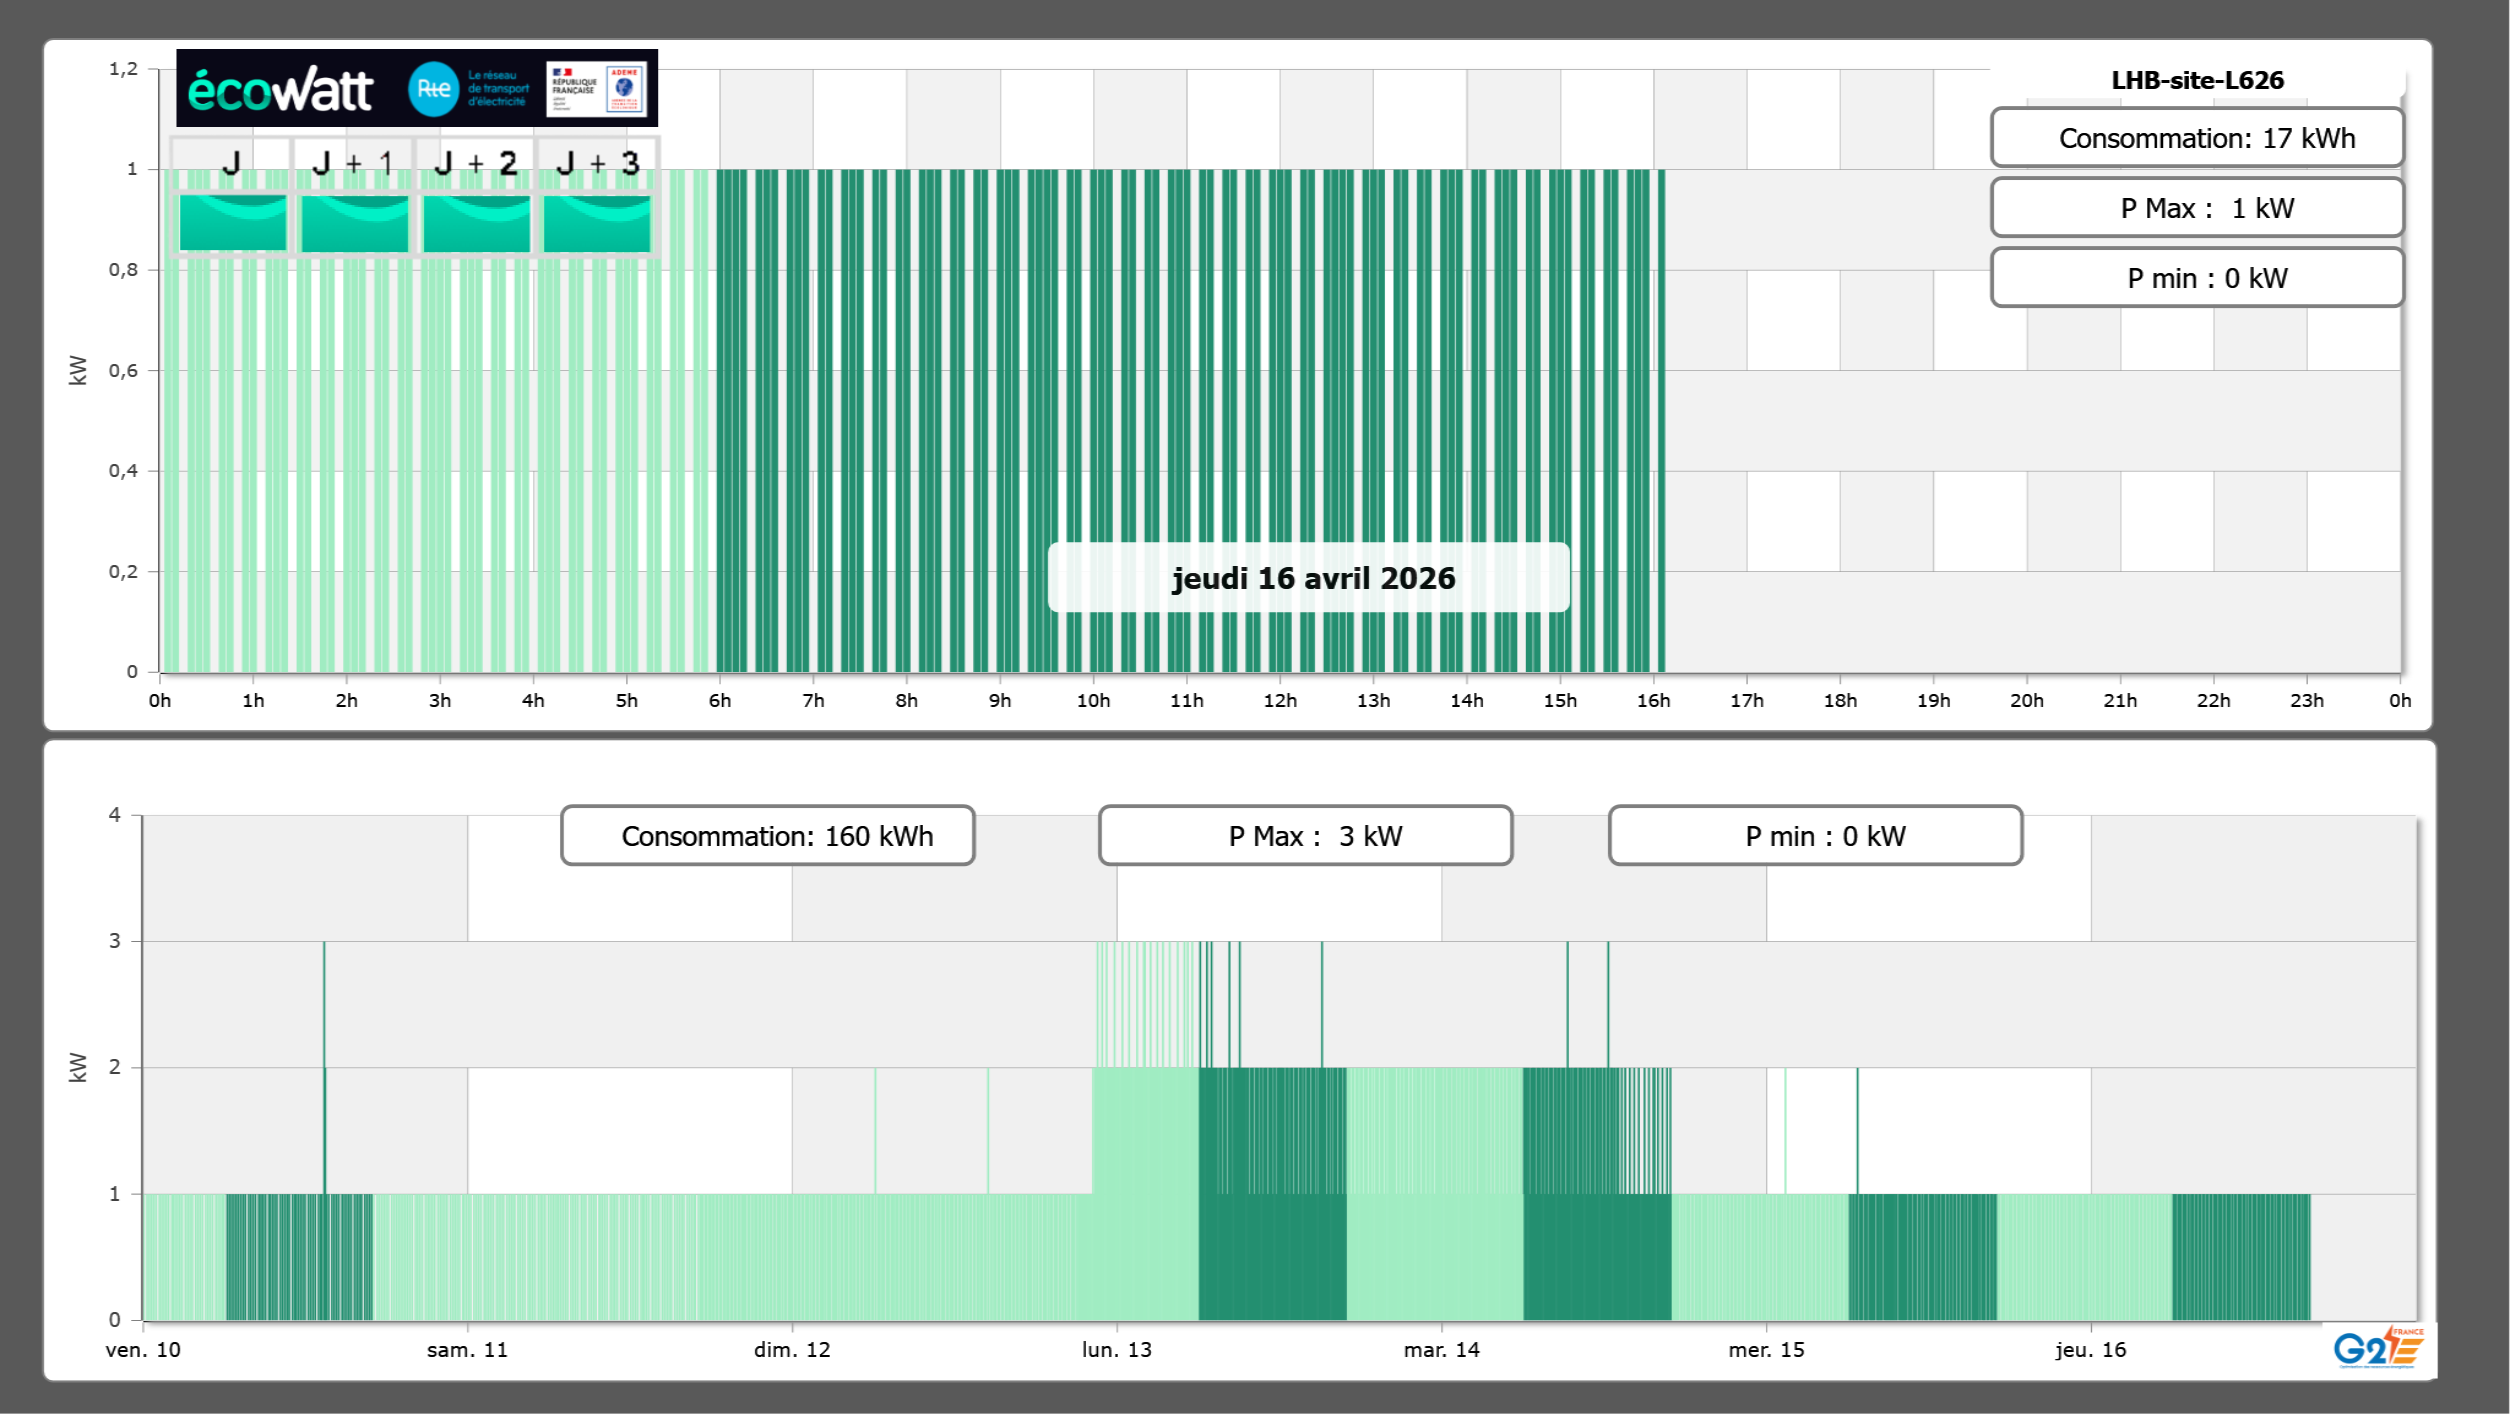Click the écowatt logo

[x=280, y=90]
